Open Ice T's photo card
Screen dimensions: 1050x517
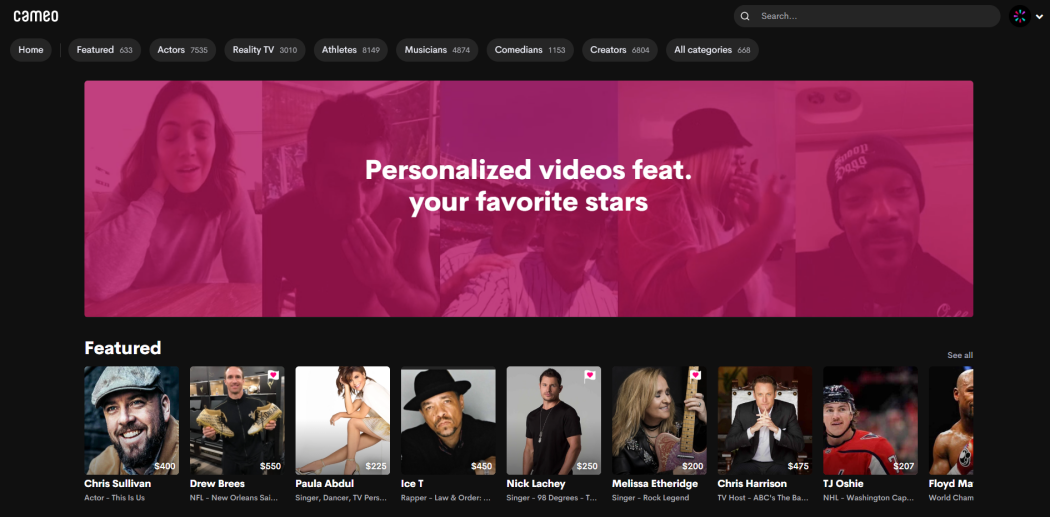point(448,421)
